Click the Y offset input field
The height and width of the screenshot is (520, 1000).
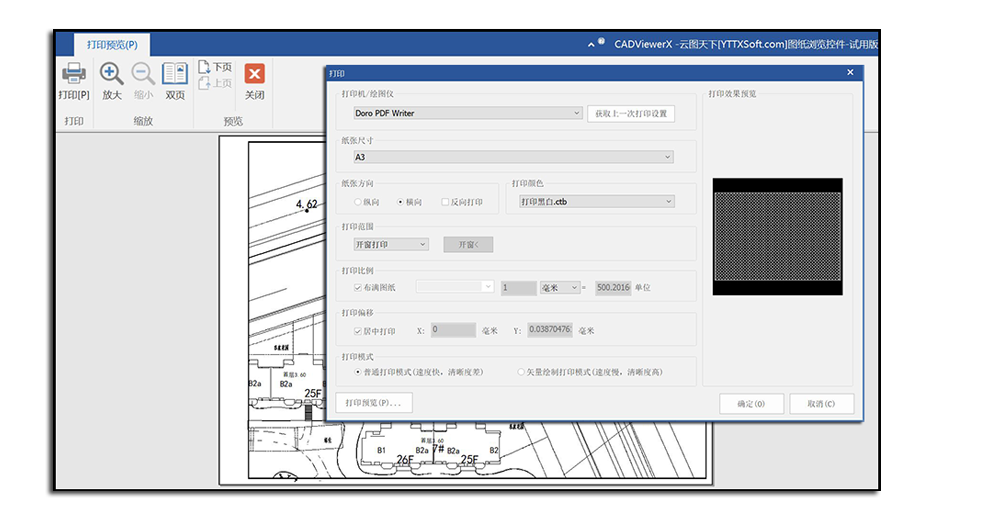(x=549, y=330)
